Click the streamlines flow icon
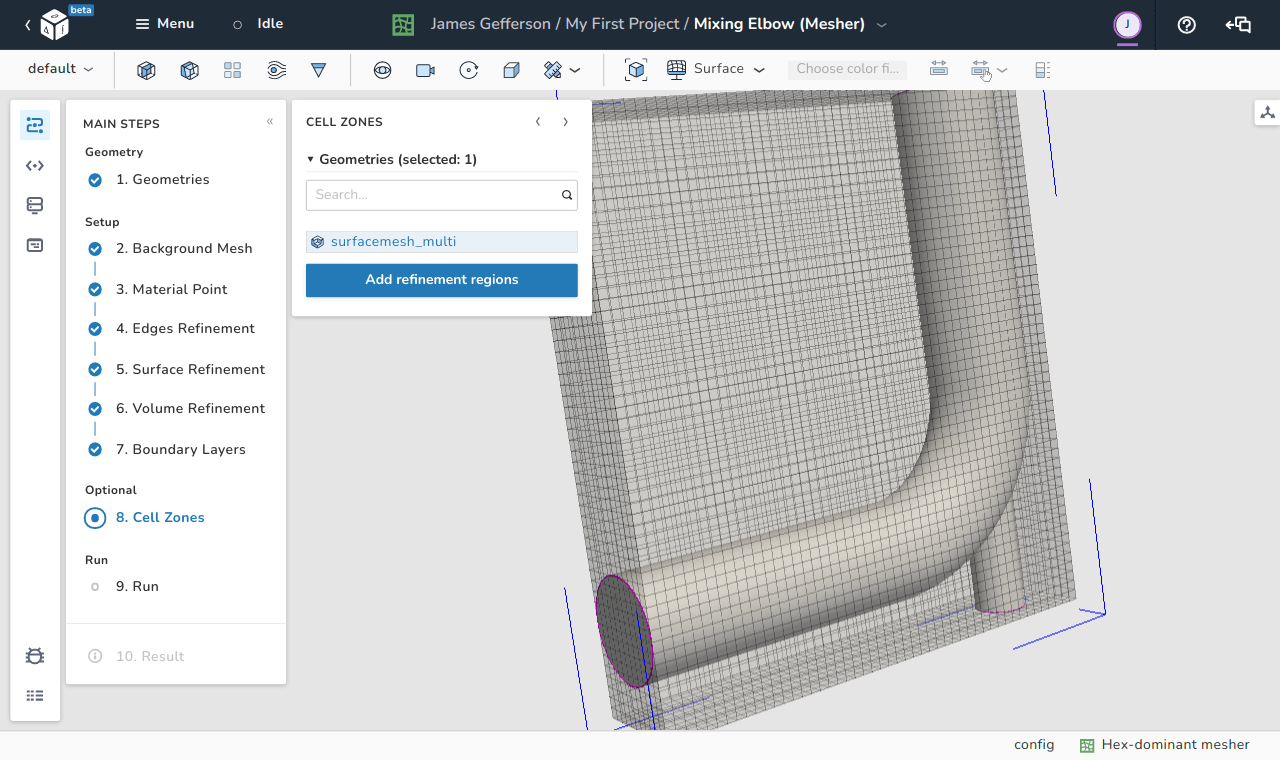 [x=277, y=70]
